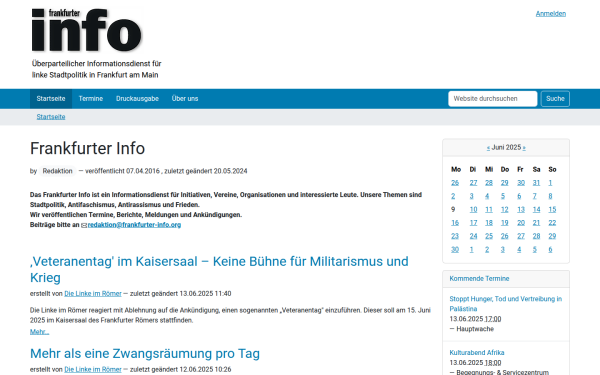Viewport: 600px width, 375px height.
Task: Select June 16 in the calendar
Action: (x=455, y=223)
